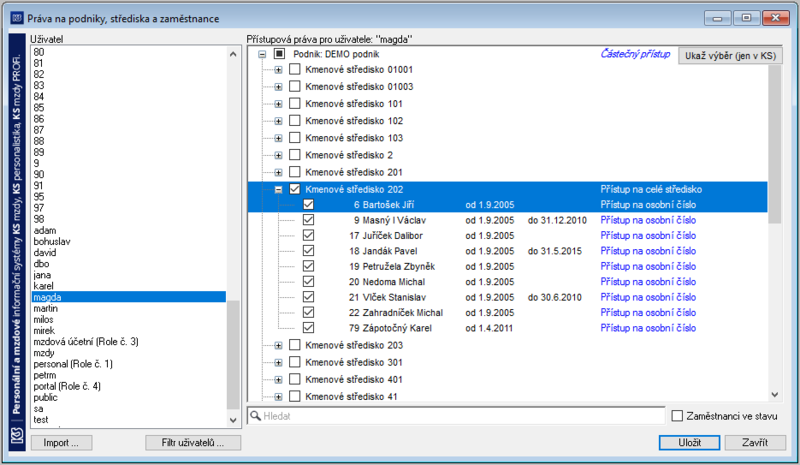This screenshot has width=800, height=465.
Task: Click the app icon in title bar
Action: (17, 18)
